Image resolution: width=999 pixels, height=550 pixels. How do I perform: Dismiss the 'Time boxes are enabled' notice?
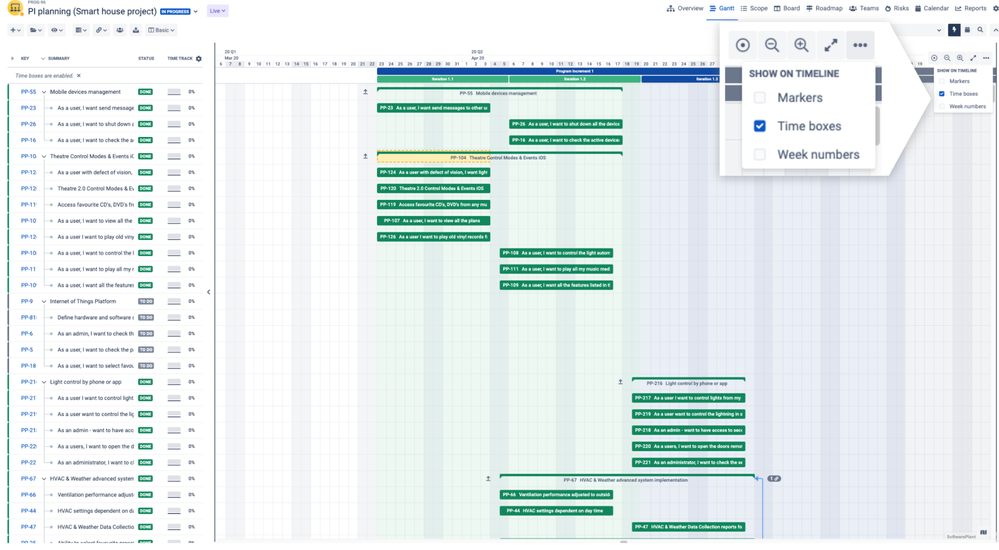click(x=79, y=76)
